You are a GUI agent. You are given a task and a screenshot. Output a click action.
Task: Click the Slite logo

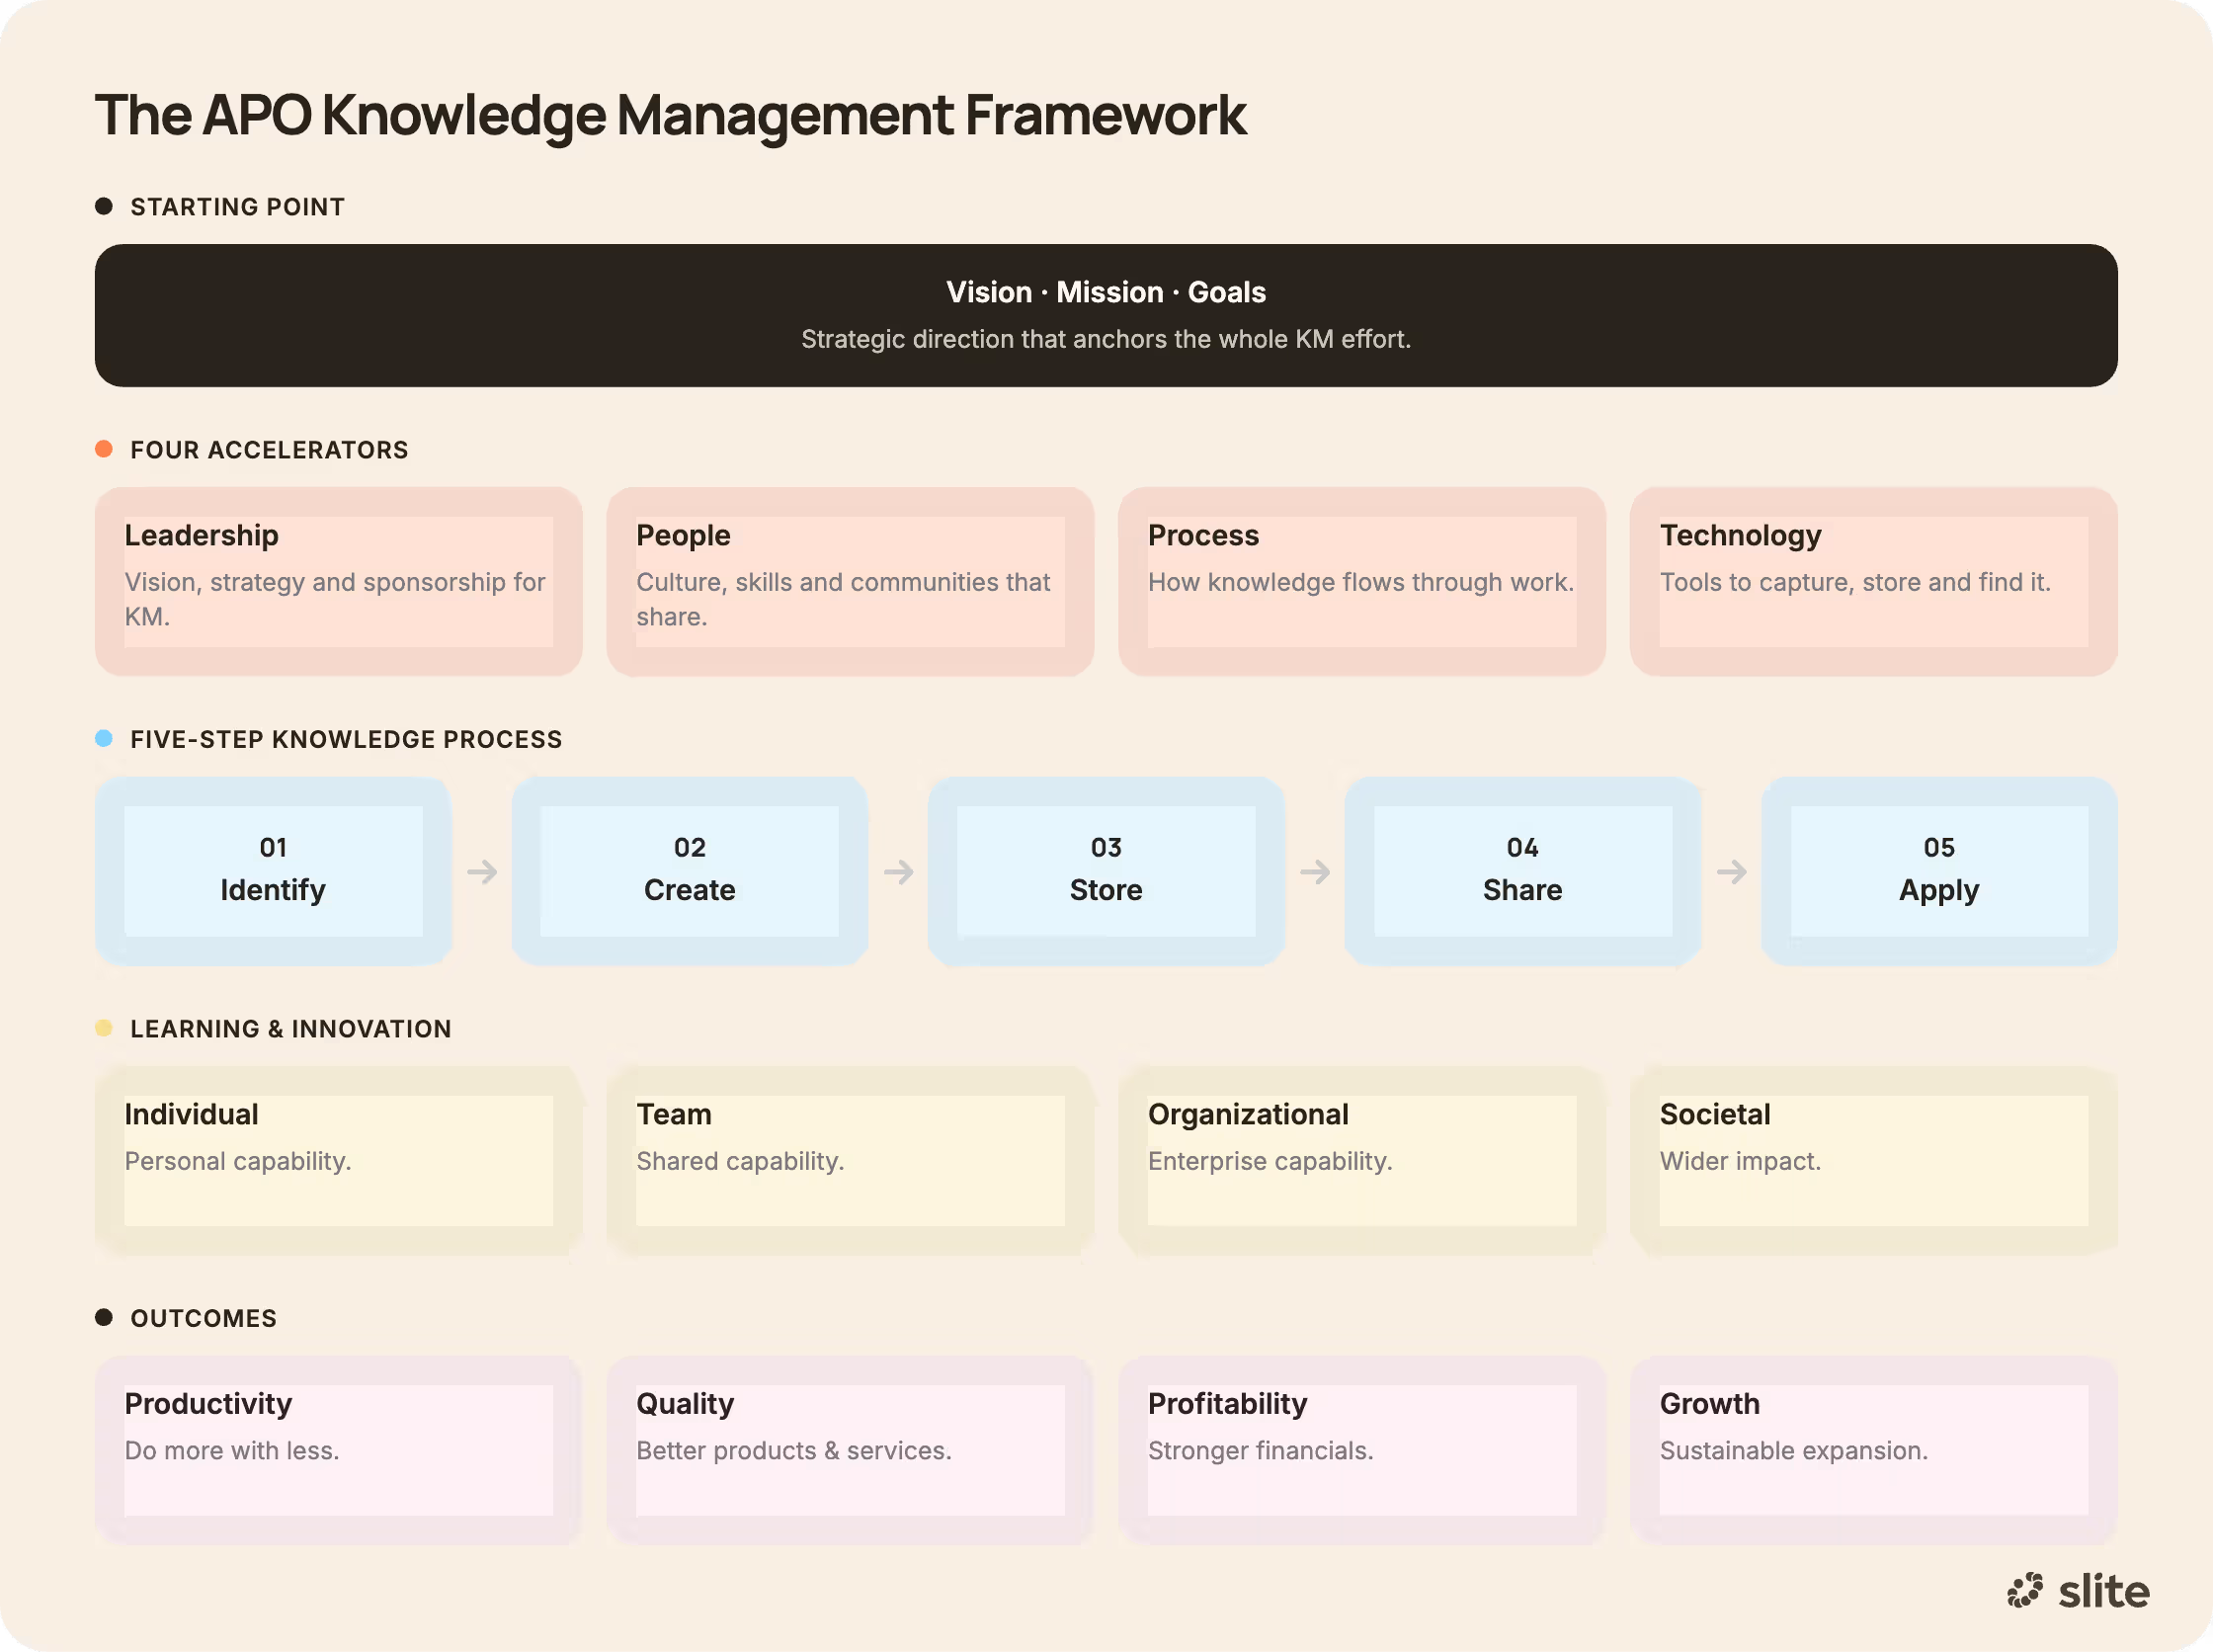click(2078, 1590)
